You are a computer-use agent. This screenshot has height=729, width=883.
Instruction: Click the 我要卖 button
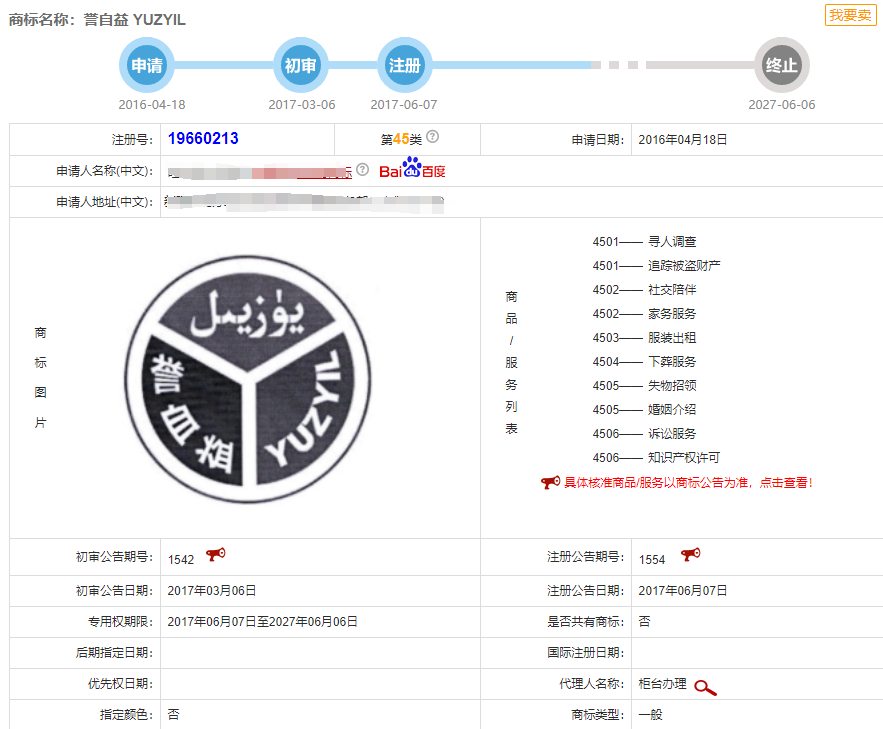(850, 15)
